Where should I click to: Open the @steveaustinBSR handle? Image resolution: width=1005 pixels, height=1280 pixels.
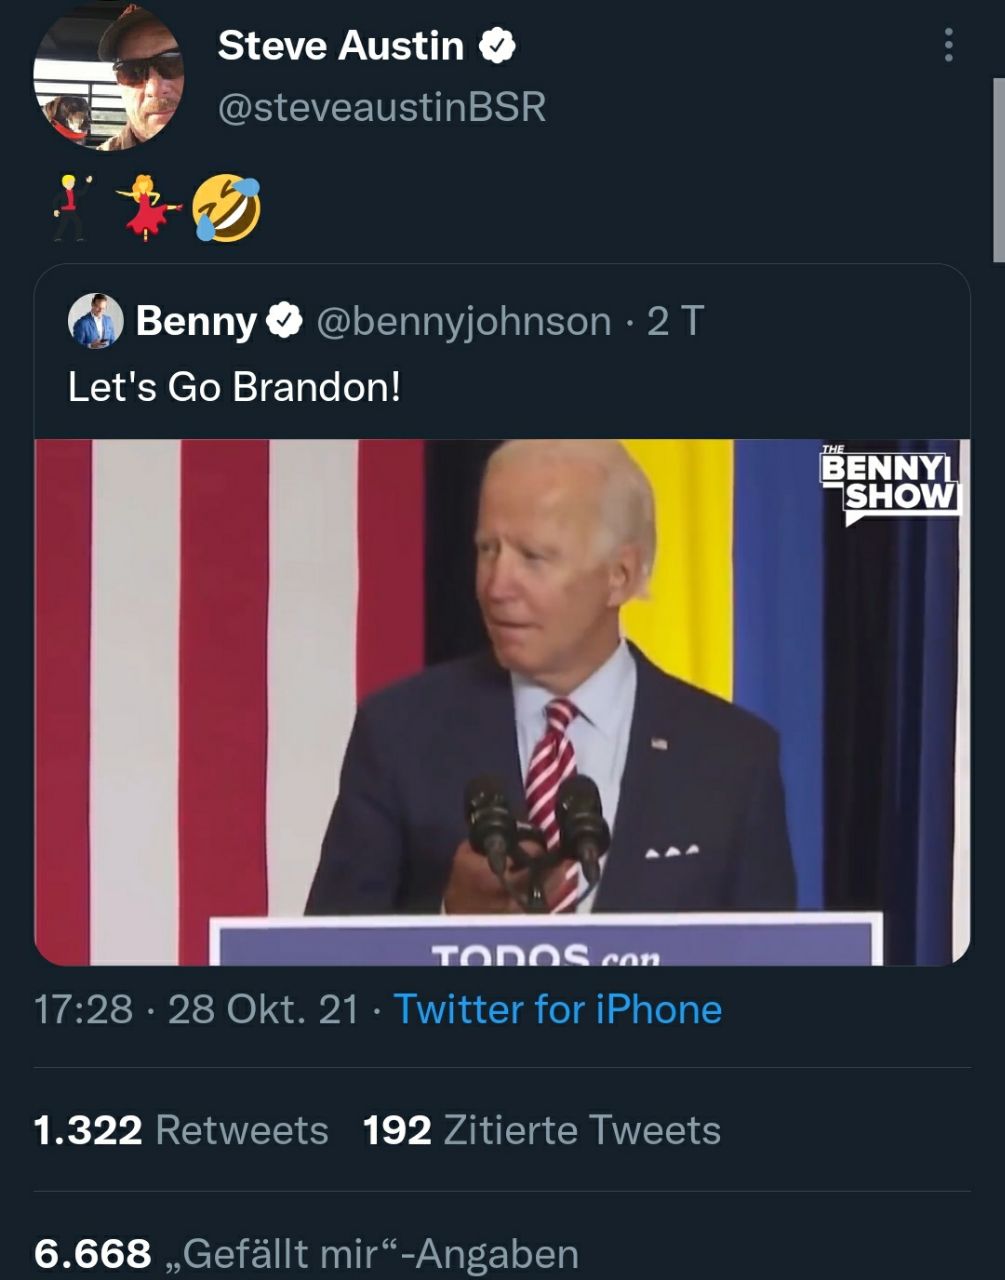coord(382,107)
